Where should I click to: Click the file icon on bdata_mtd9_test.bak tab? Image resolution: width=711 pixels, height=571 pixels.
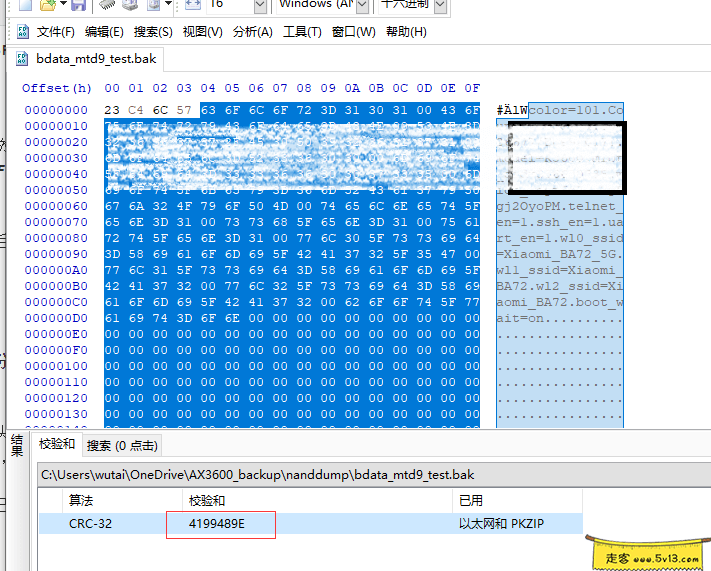[22, 59]
